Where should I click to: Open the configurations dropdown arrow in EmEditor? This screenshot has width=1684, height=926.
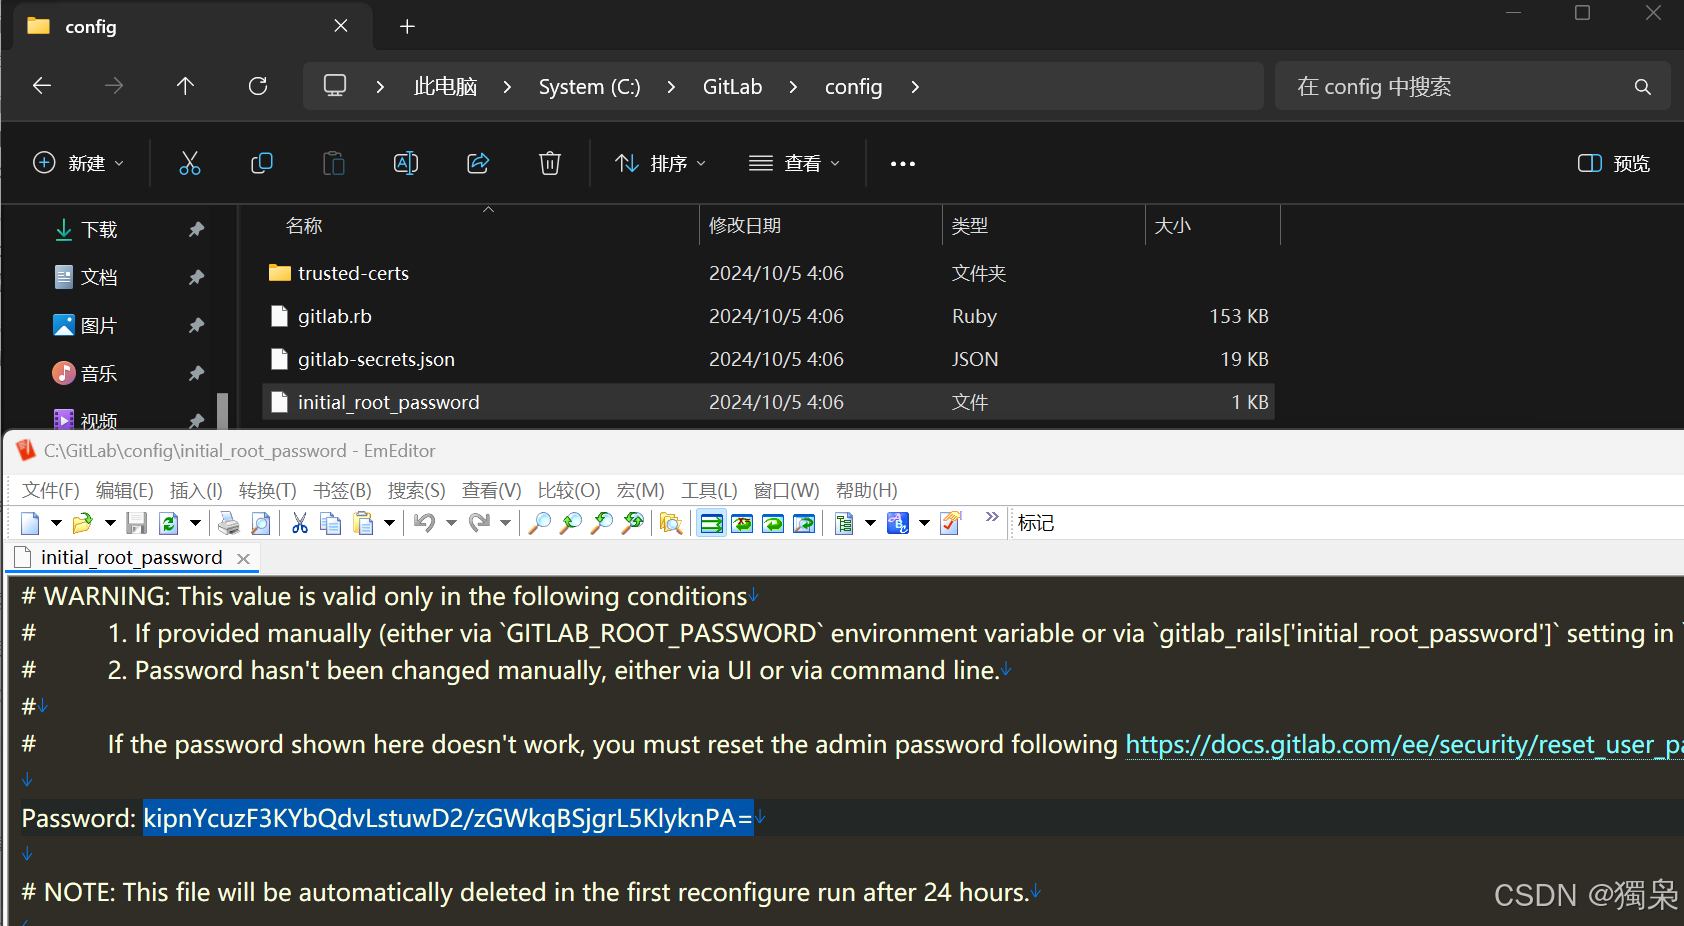[x=870, y=523]
